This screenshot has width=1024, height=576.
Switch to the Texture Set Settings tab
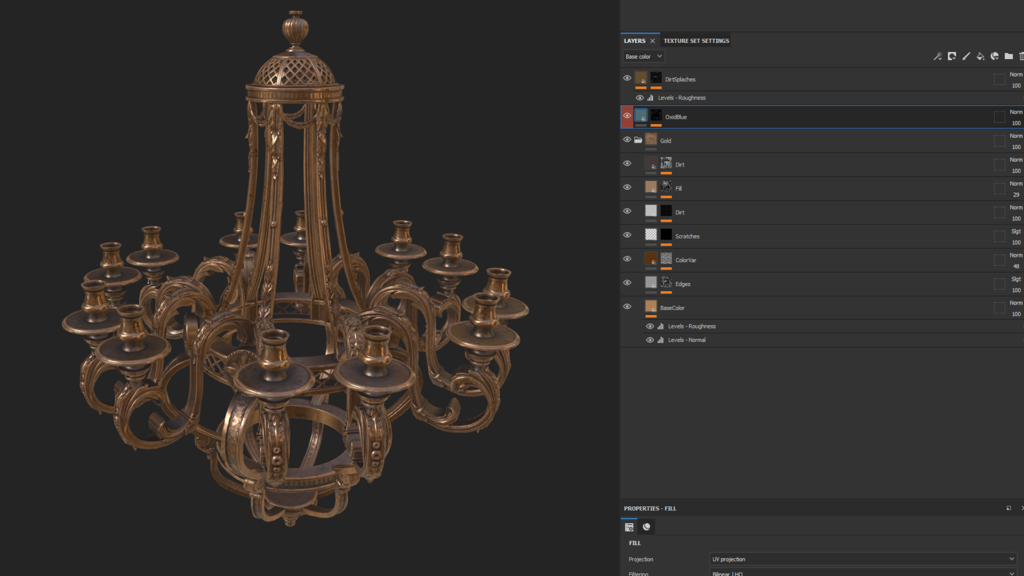coord(695,40)
